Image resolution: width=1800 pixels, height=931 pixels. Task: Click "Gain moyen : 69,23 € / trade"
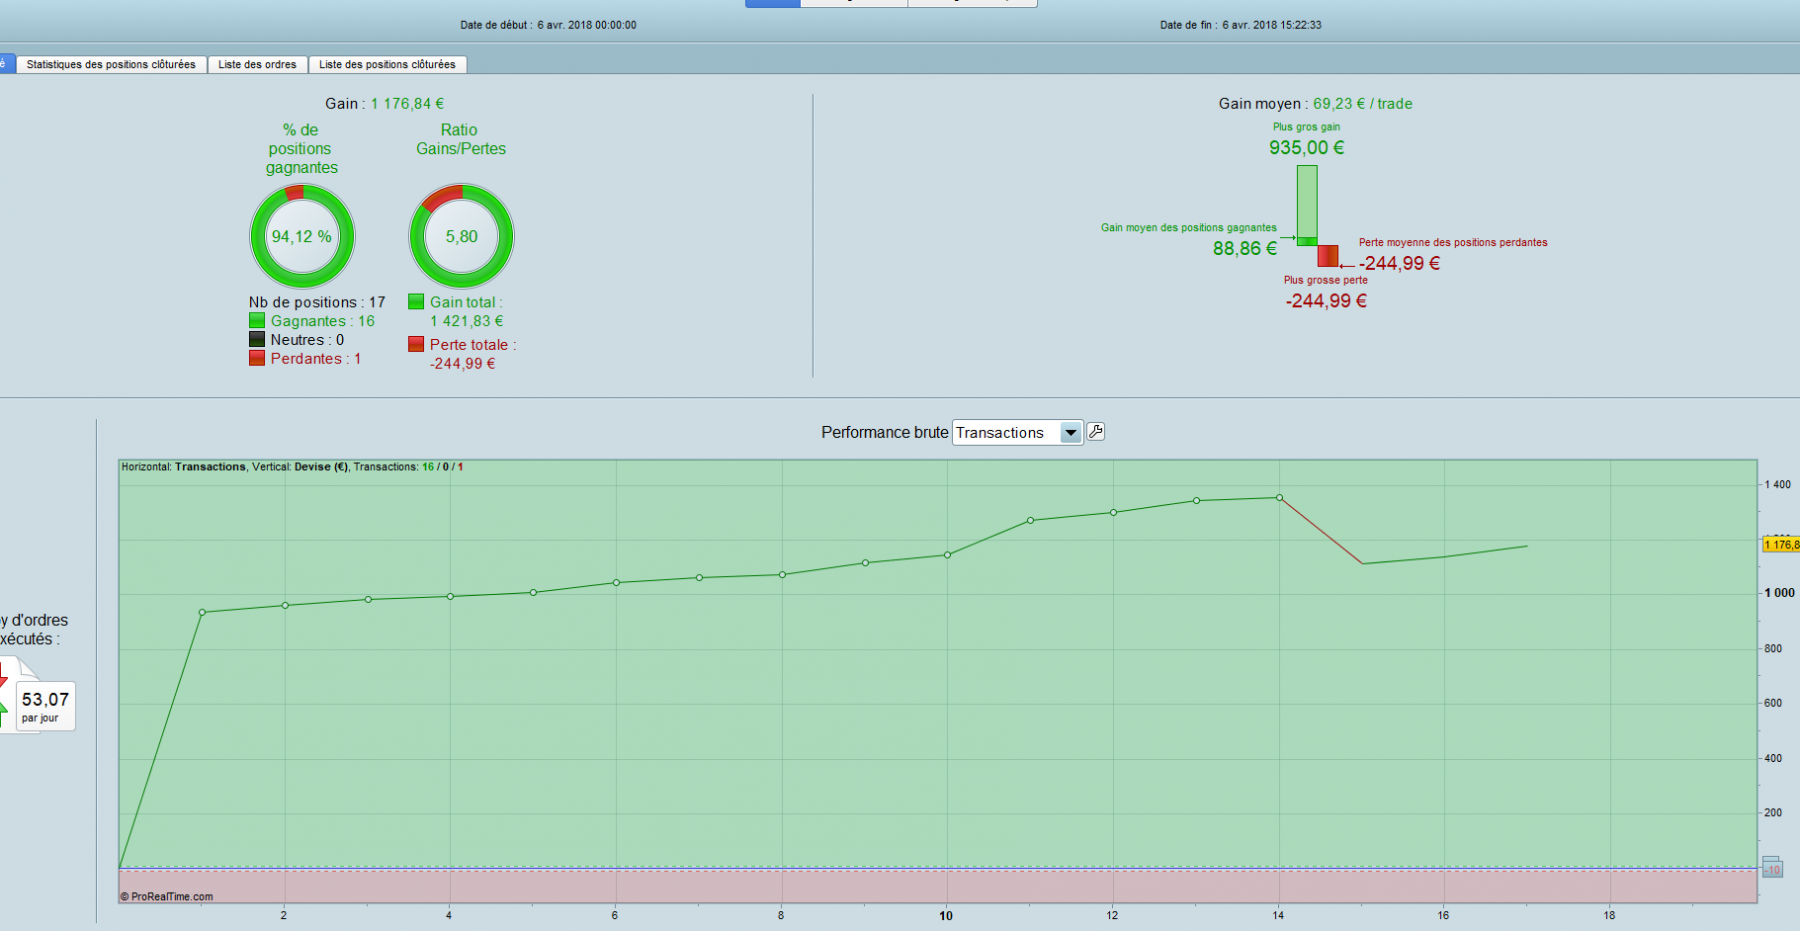point(1315,104)
